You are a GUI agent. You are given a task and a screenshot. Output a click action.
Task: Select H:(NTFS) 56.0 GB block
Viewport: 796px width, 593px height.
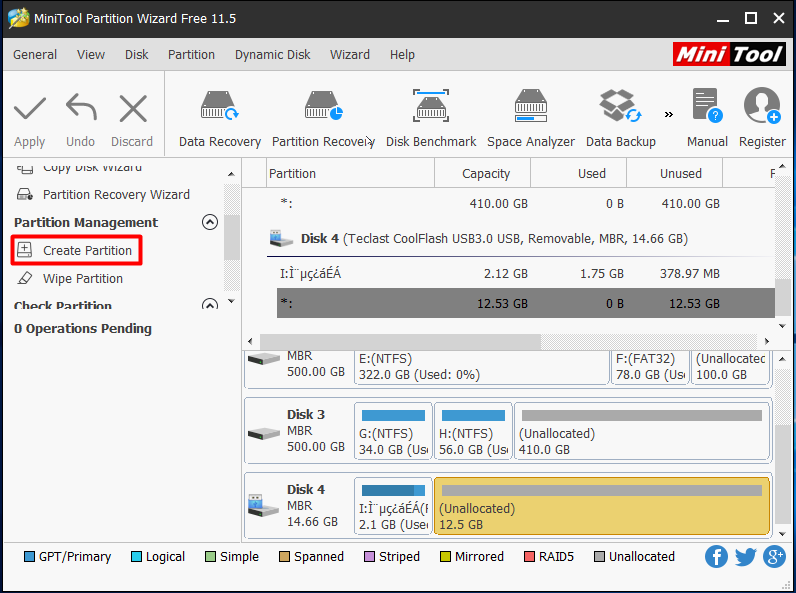(x=473, y=431)
